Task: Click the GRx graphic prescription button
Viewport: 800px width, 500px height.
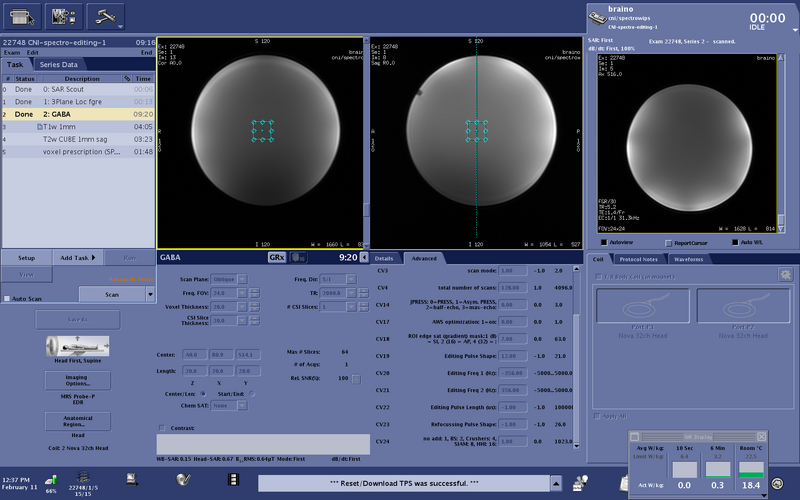Action: click(x=277, y=258)
